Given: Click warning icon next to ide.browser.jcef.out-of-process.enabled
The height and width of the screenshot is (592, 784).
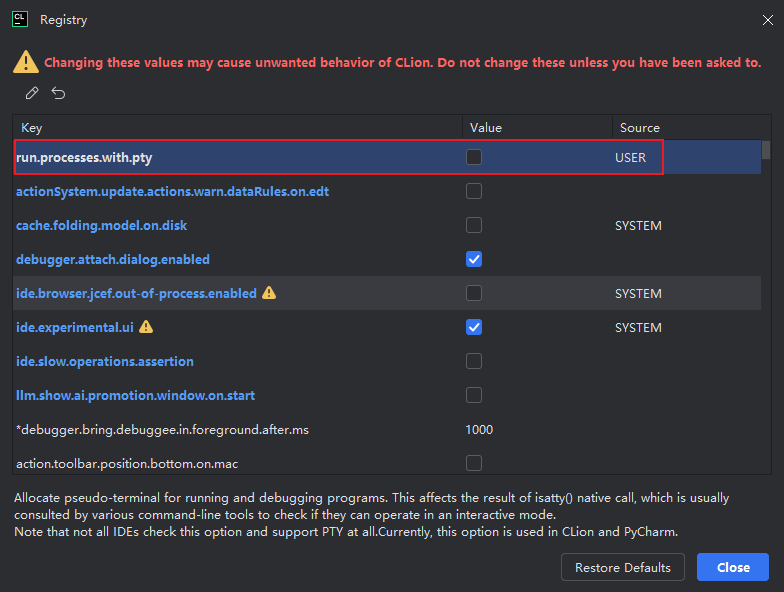Looking at the screenshot, I should click(269, 293).
